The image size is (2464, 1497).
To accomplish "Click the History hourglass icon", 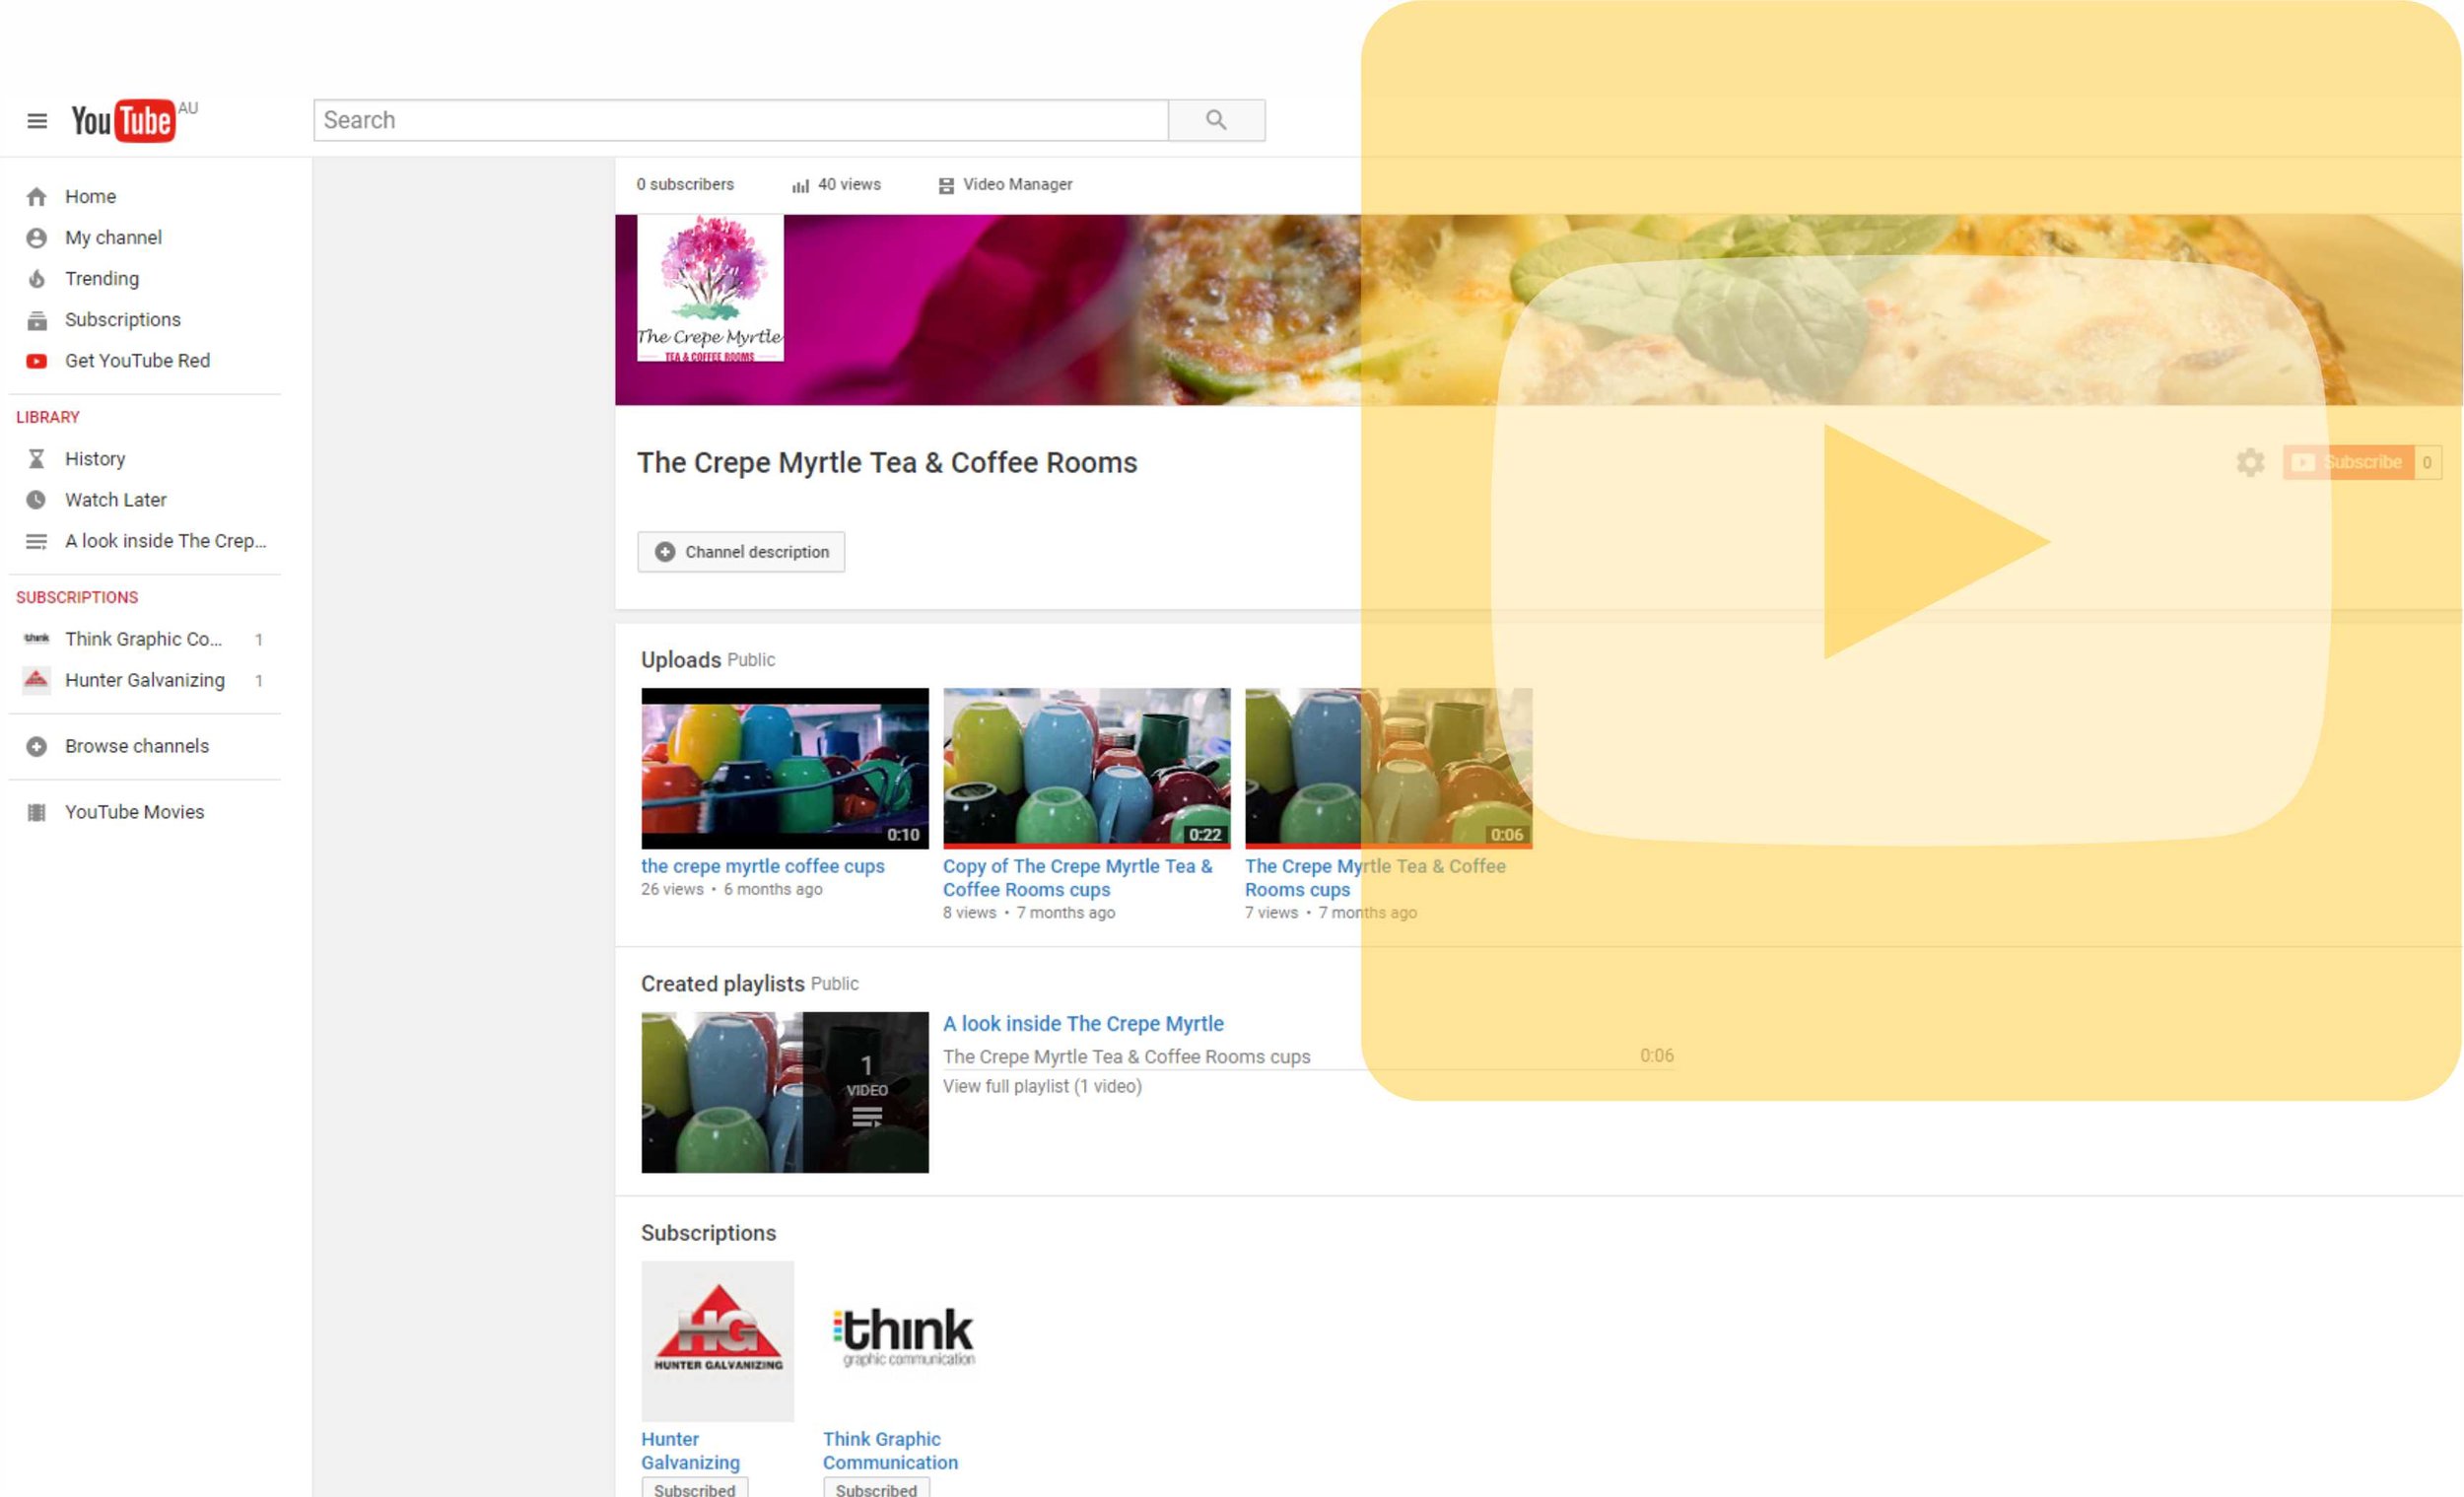I will tap(37, 459).
